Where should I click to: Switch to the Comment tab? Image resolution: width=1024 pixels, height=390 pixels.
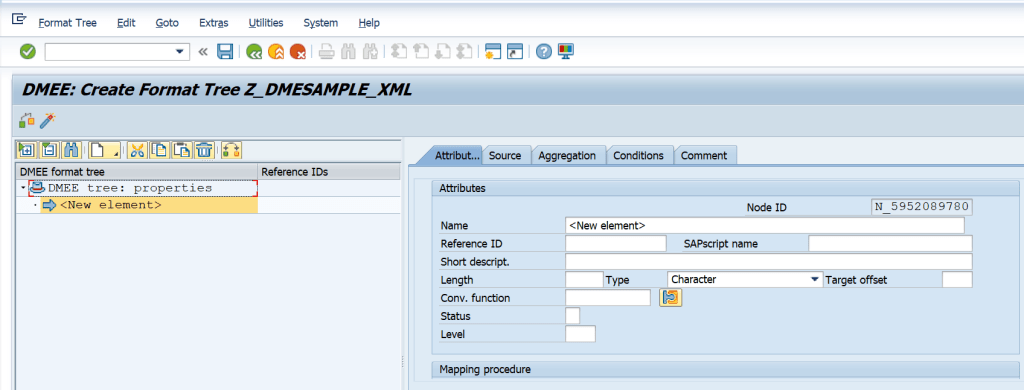704,155
